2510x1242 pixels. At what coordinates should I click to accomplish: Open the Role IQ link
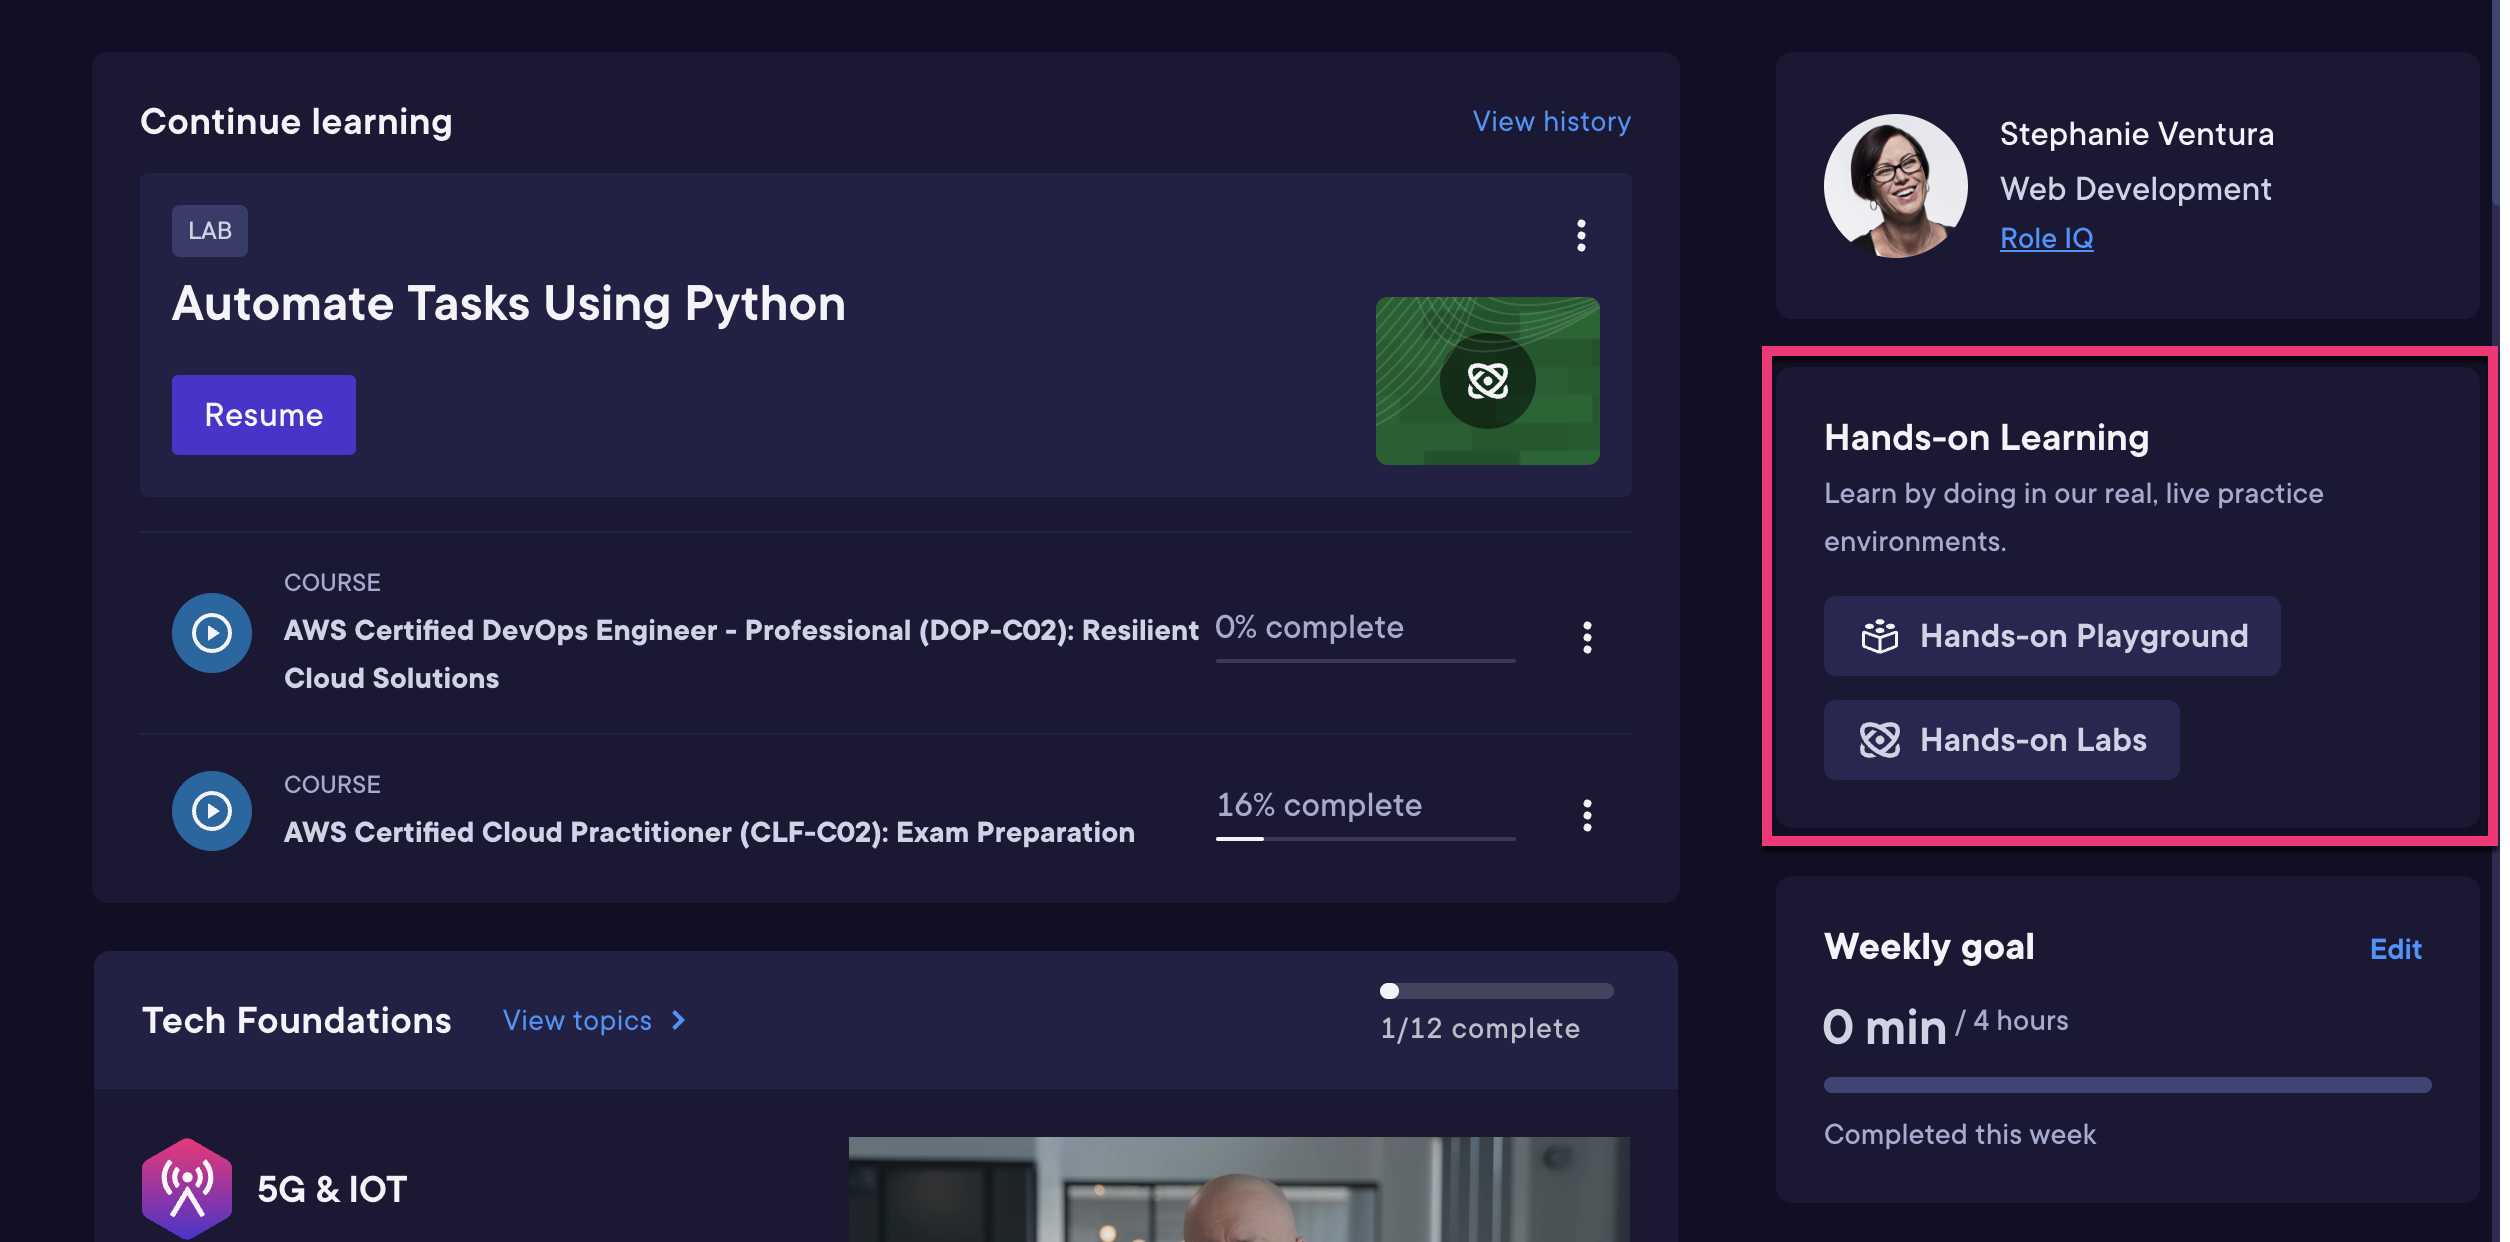[2046, 238]
